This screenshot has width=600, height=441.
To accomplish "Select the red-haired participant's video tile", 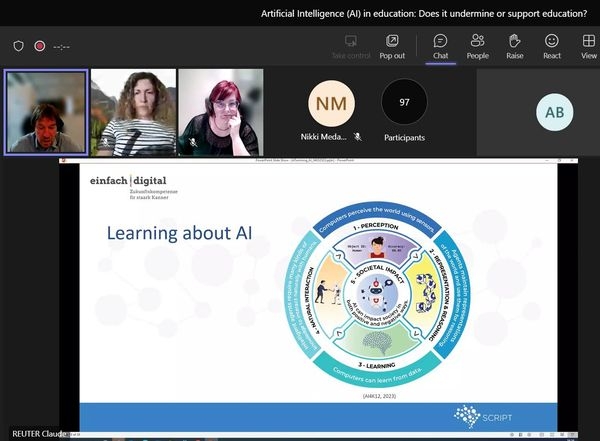I will click(x=221, y=113).
